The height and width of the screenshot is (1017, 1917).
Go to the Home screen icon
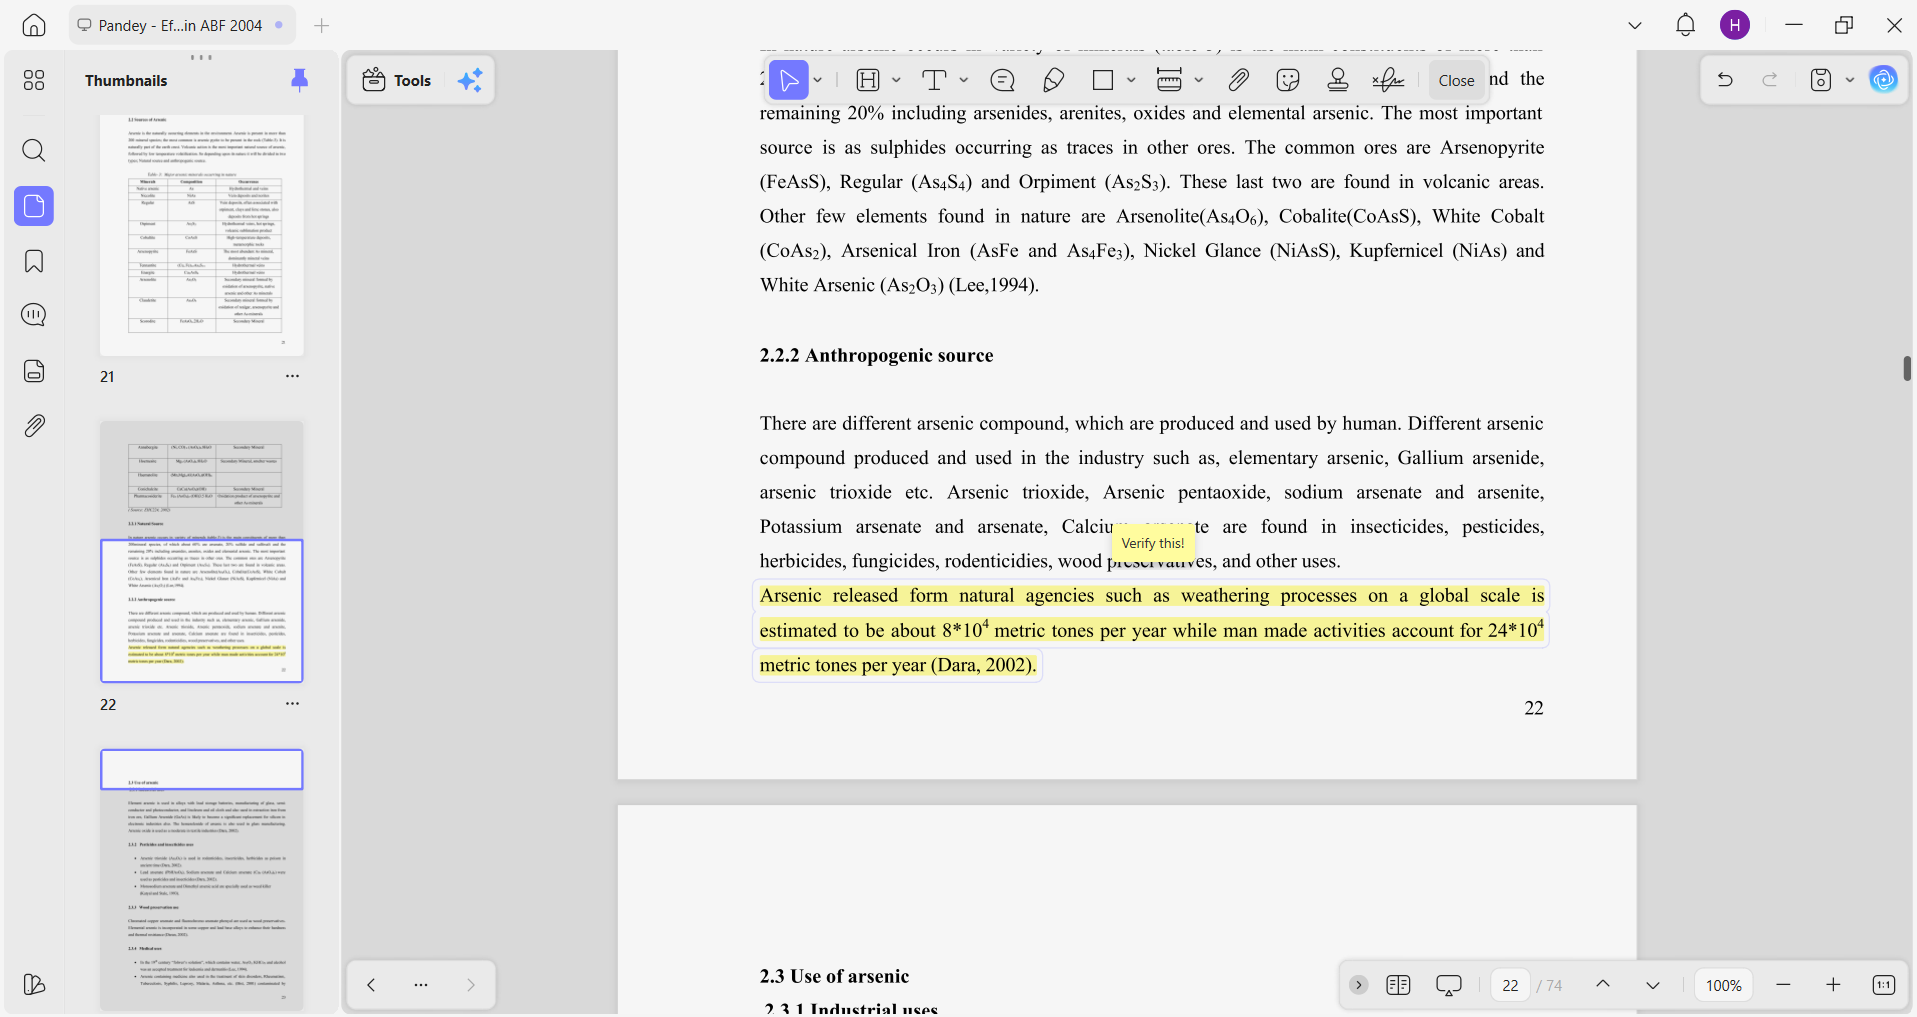click(34, 25)
